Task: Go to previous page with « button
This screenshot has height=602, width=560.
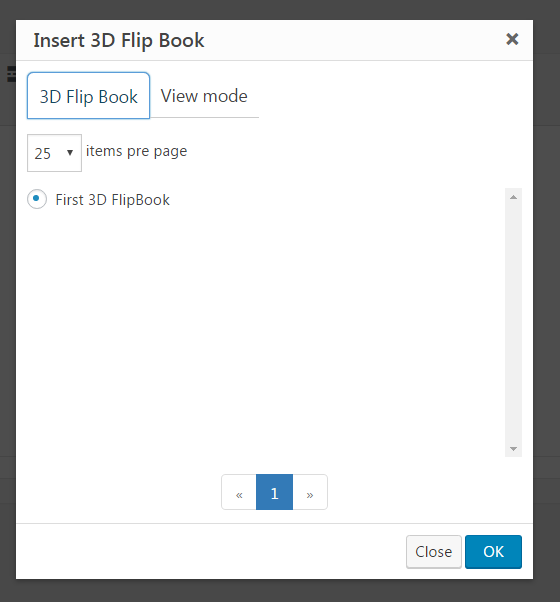Action: pos(239,492)
